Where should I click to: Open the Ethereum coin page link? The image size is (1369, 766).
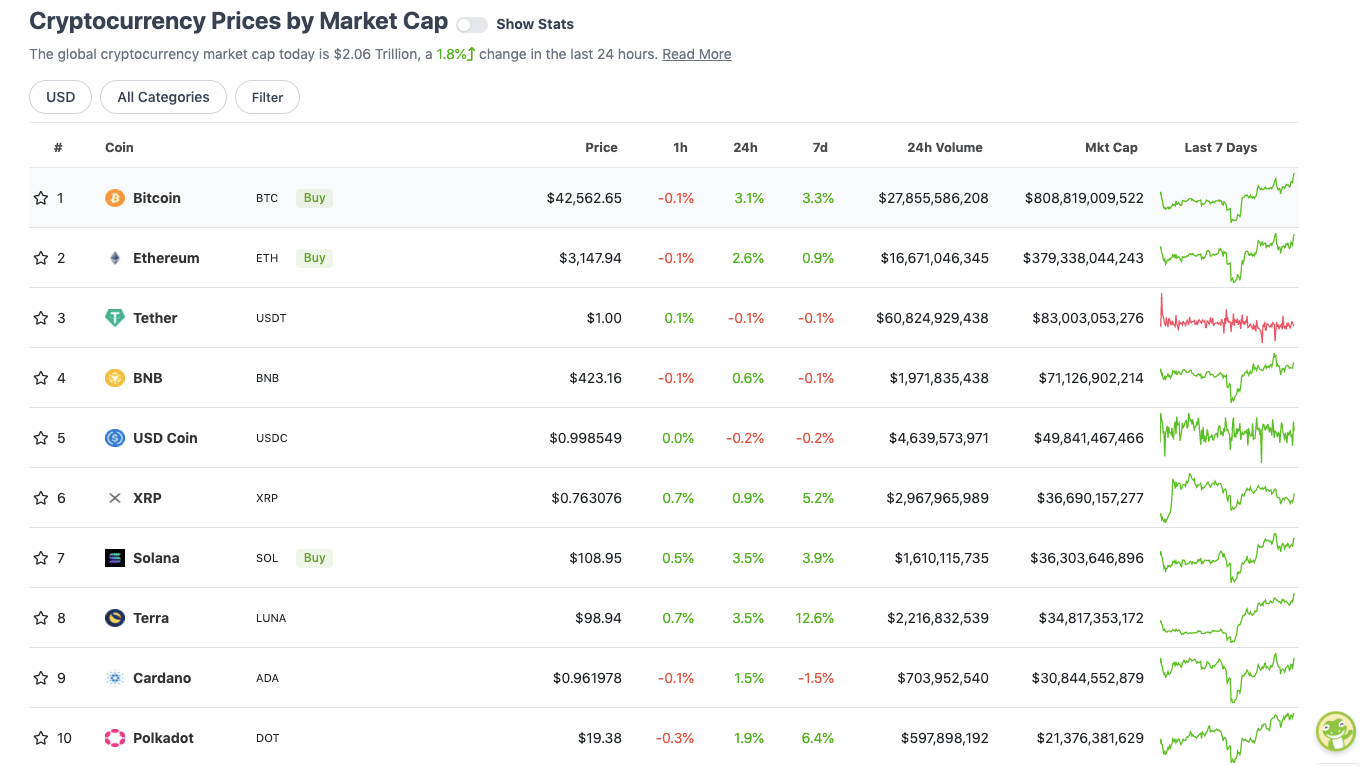pos(166,258)
